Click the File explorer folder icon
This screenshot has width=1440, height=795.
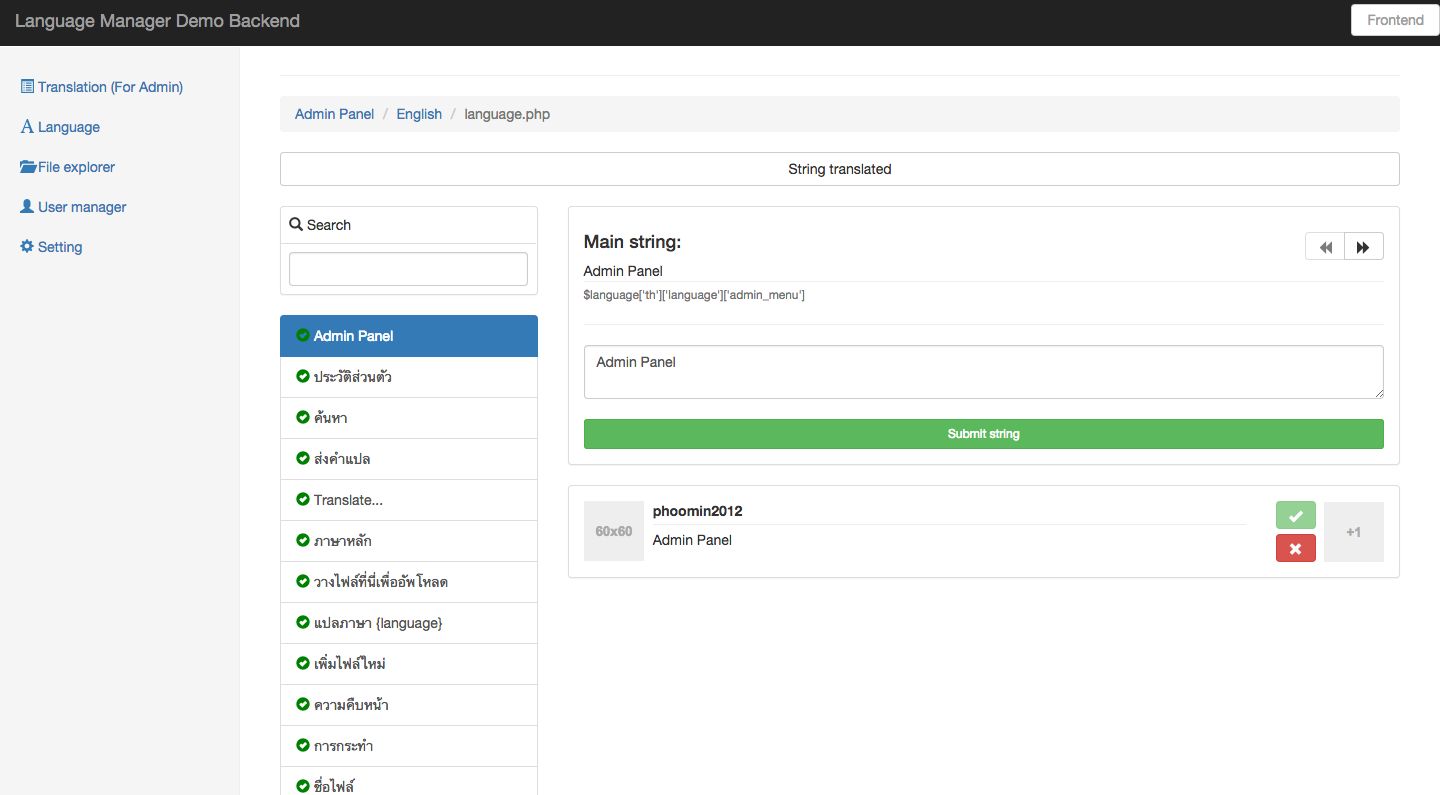(28, 167)
